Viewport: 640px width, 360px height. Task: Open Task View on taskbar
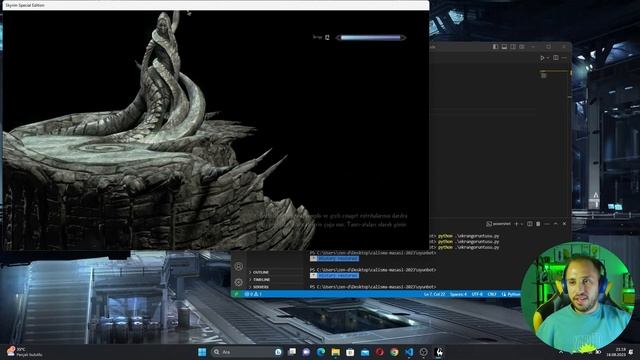tap(292, 352)
